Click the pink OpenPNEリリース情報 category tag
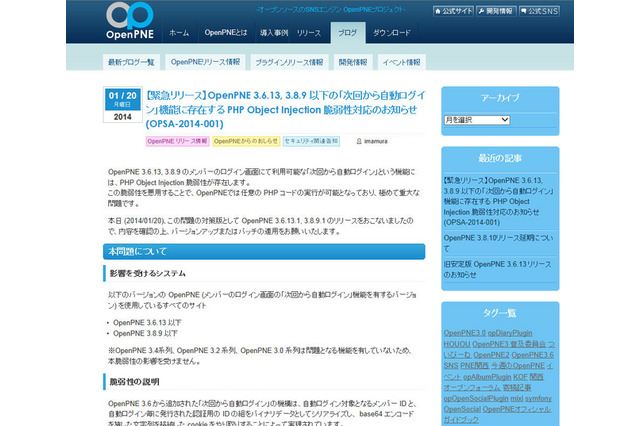Viewport: 640px width, 426px height. [x=178, y=141]
